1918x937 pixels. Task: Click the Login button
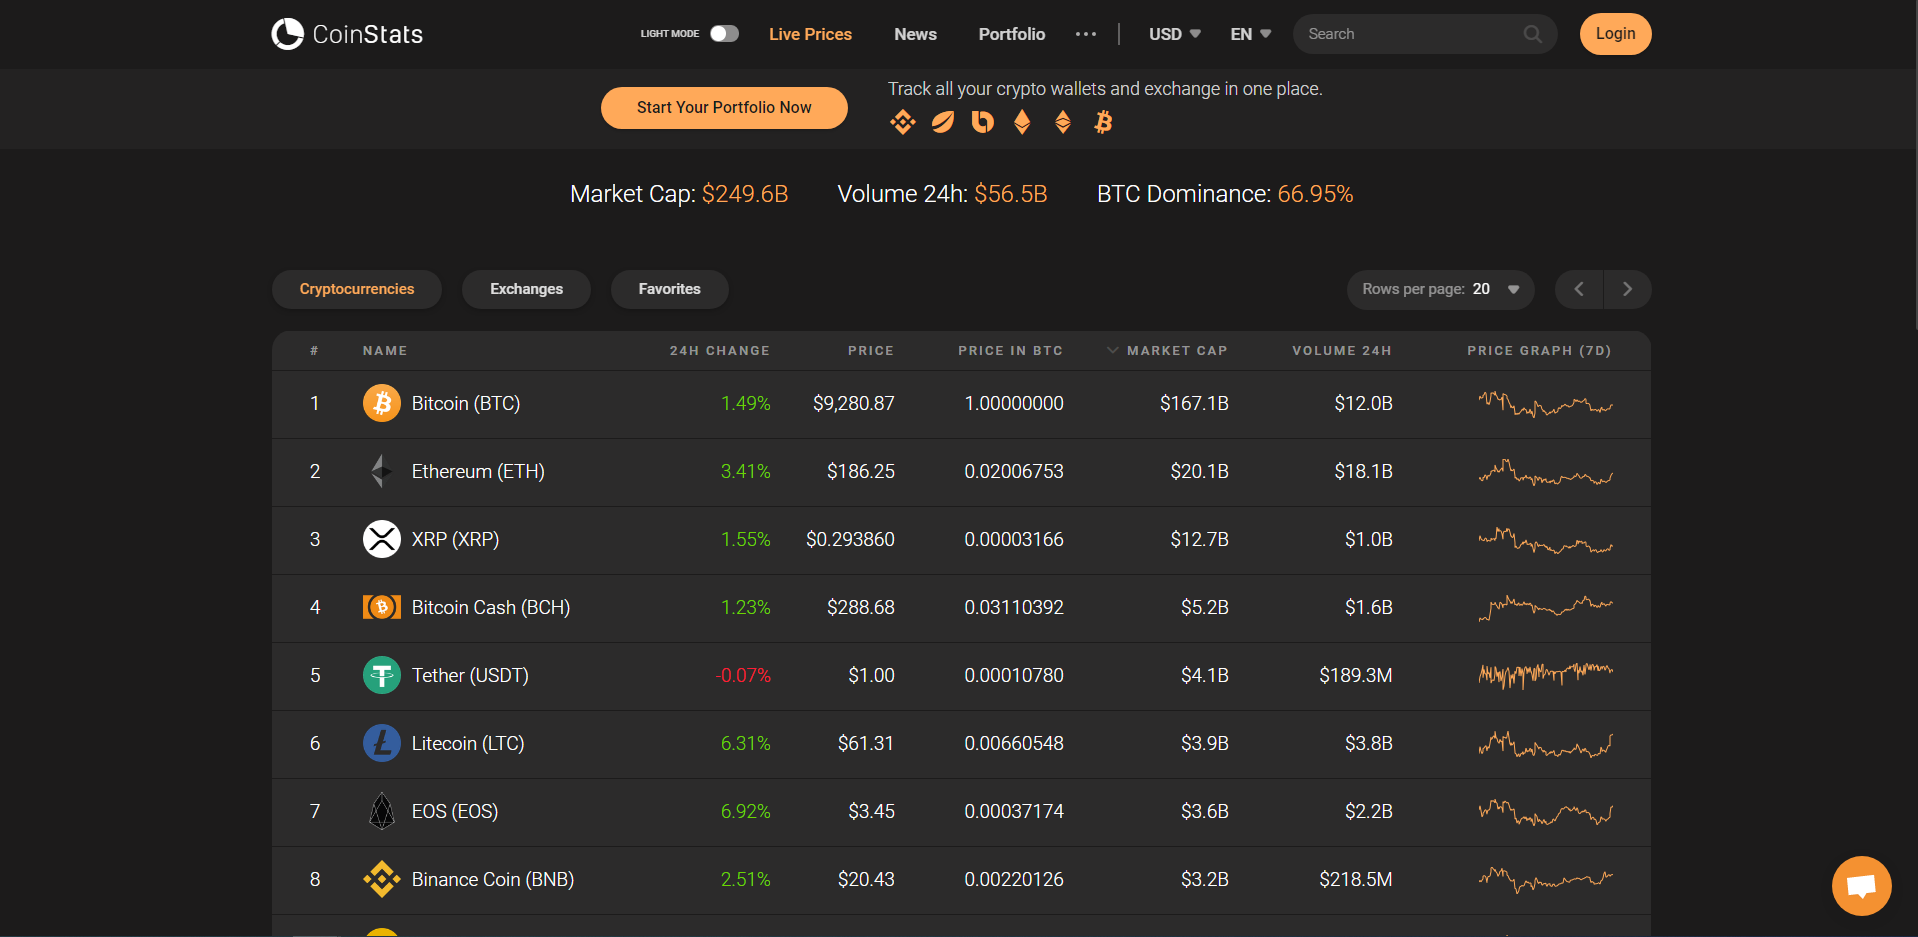pyautogui.click(x=1615, y=34)
